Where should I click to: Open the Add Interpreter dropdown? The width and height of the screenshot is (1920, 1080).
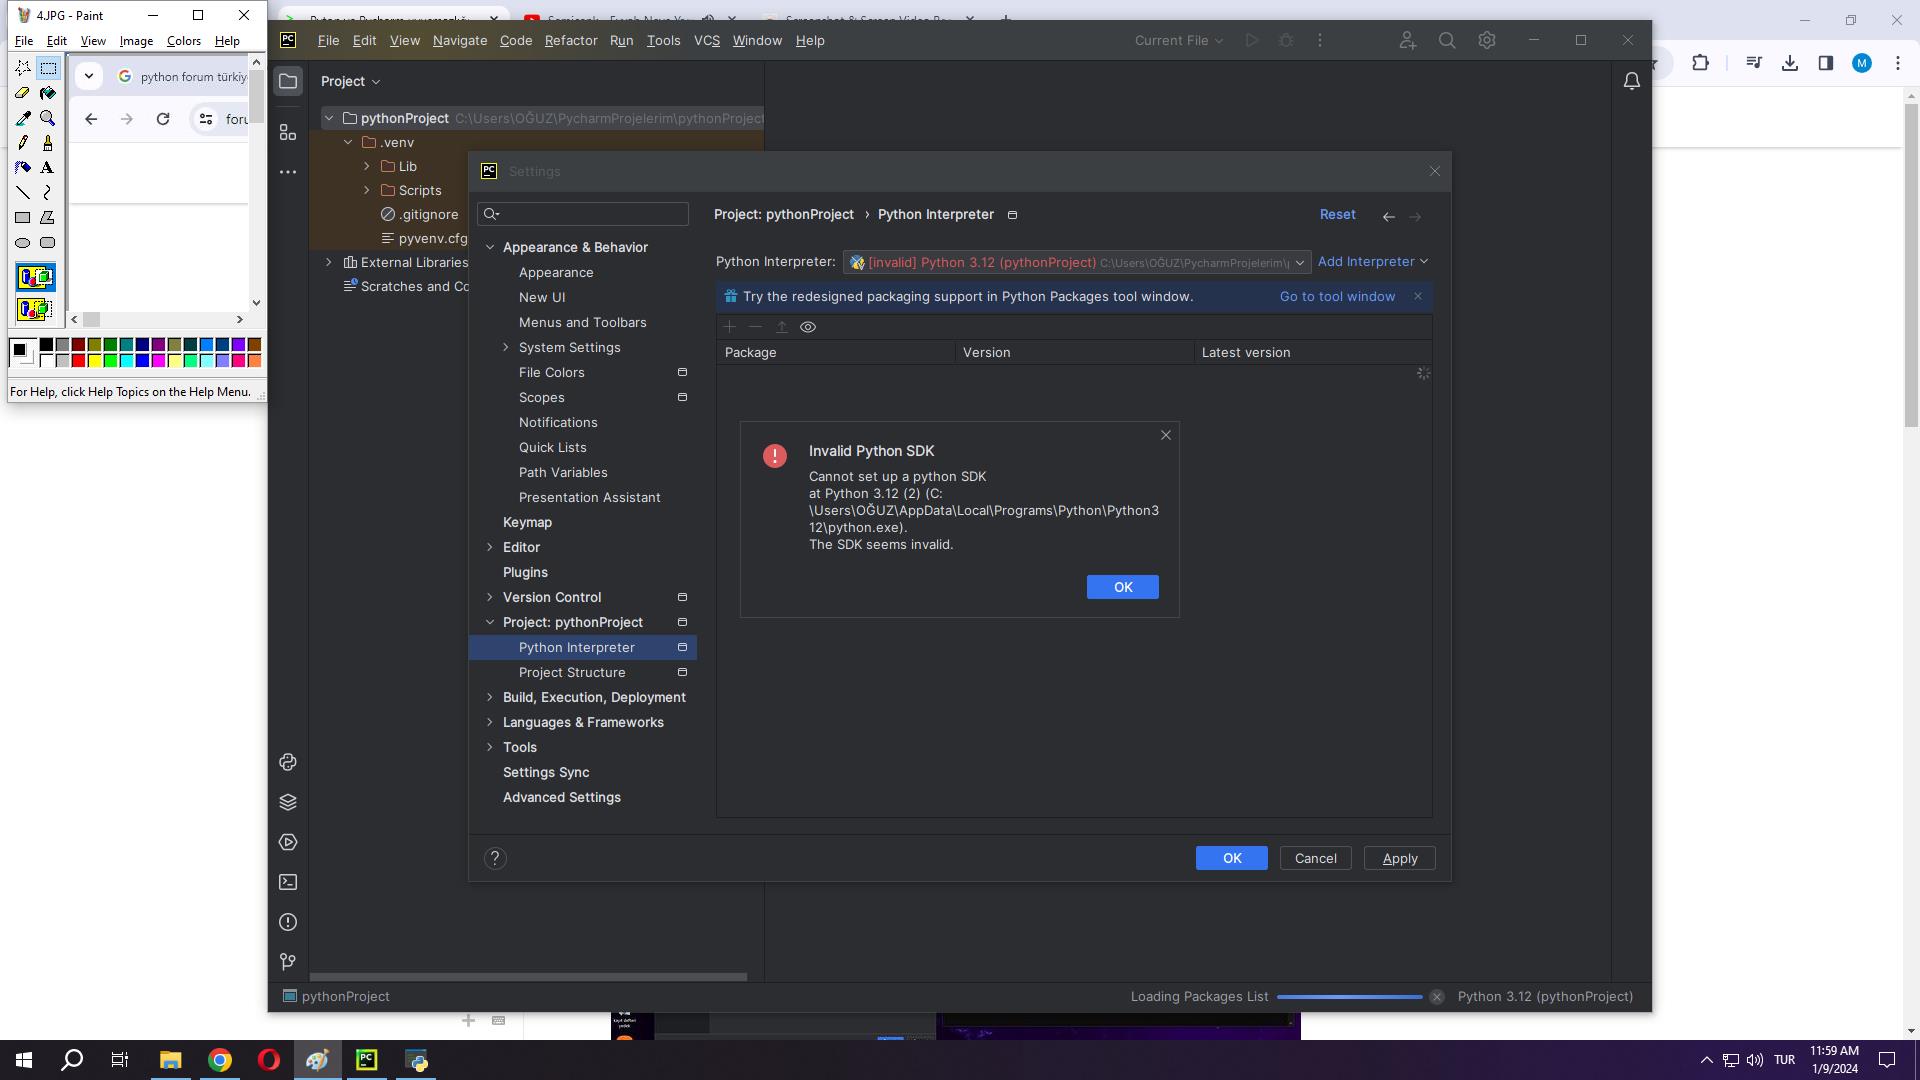1372,262
